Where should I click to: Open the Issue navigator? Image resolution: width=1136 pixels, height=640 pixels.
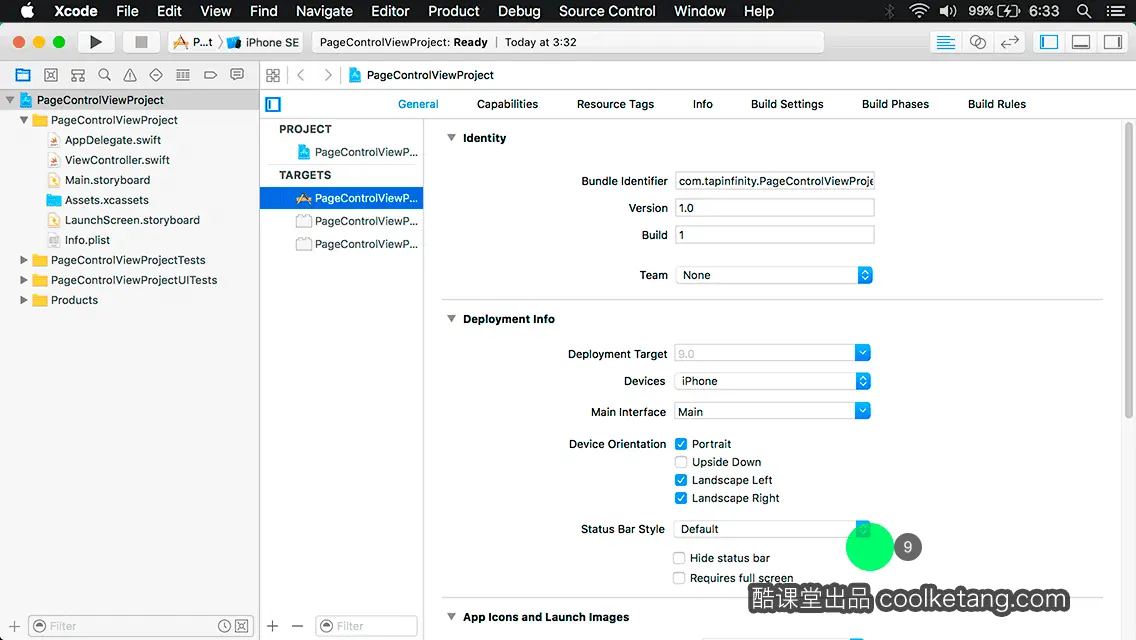(130, 75)
